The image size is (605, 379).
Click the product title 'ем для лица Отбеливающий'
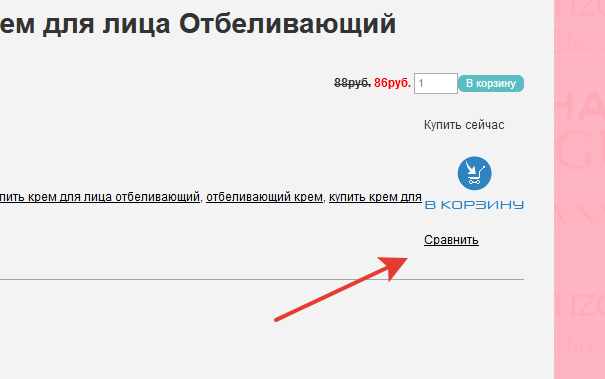[198, 24]
